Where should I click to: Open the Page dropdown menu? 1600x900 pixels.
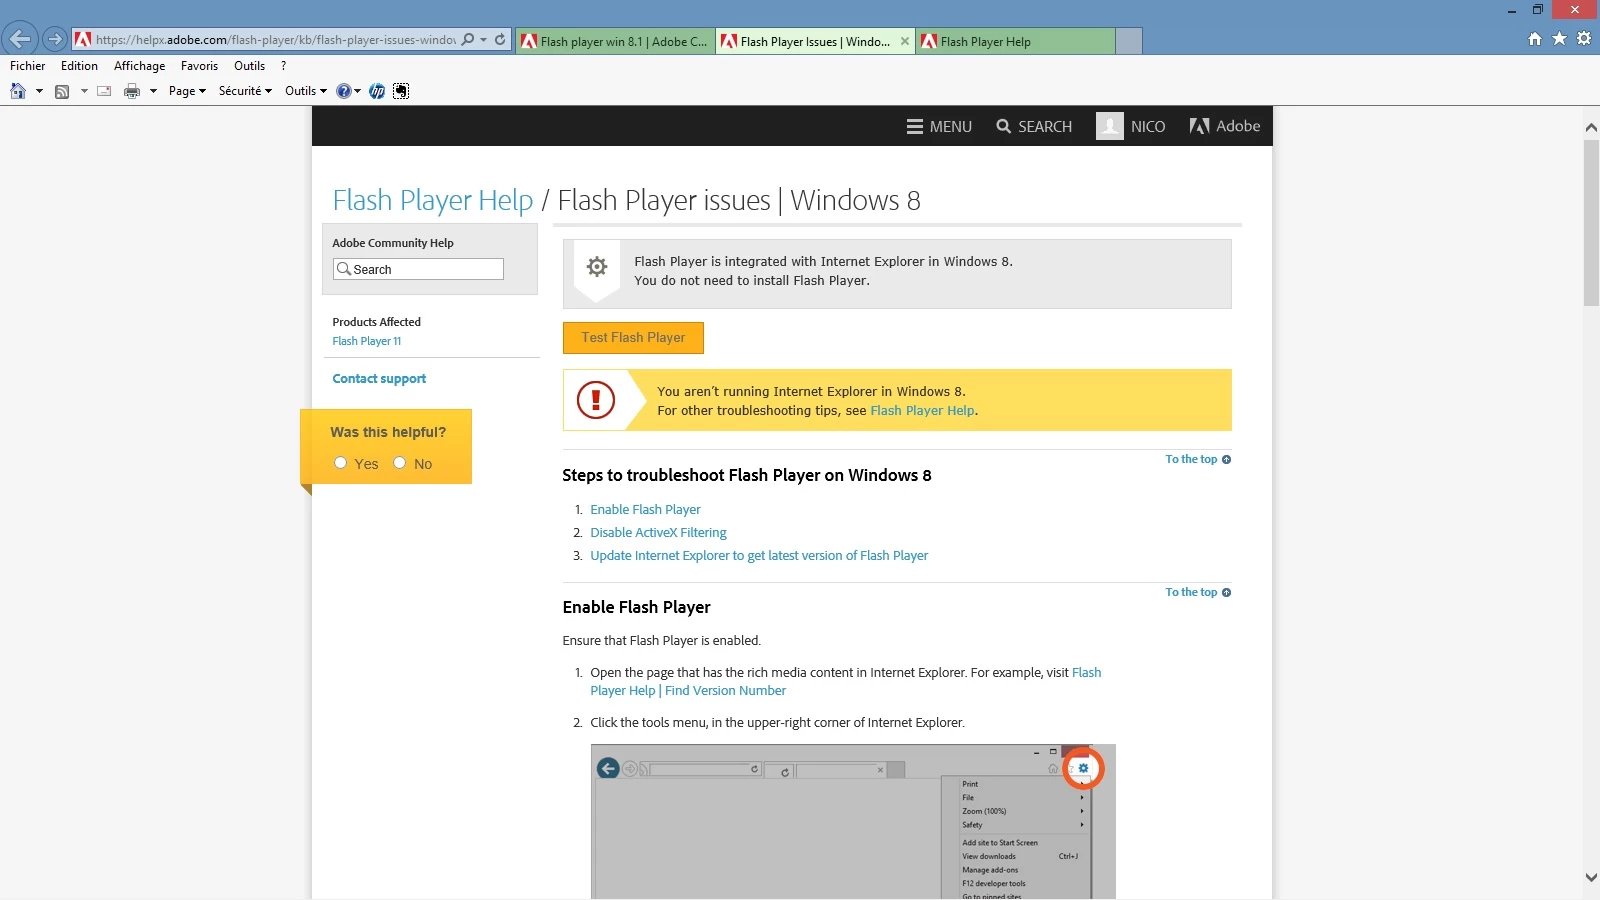point(187,91)
